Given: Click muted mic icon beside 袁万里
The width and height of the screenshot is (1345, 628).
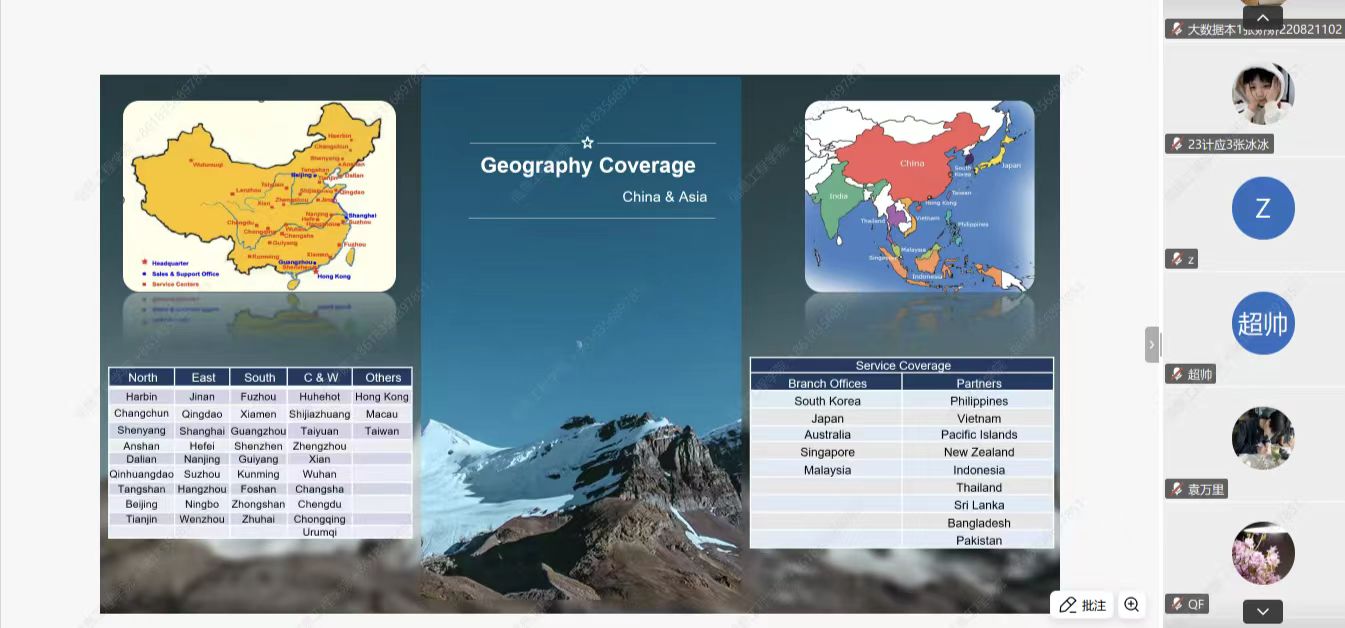Looking at the screenshot, I should coord(1177,490).
